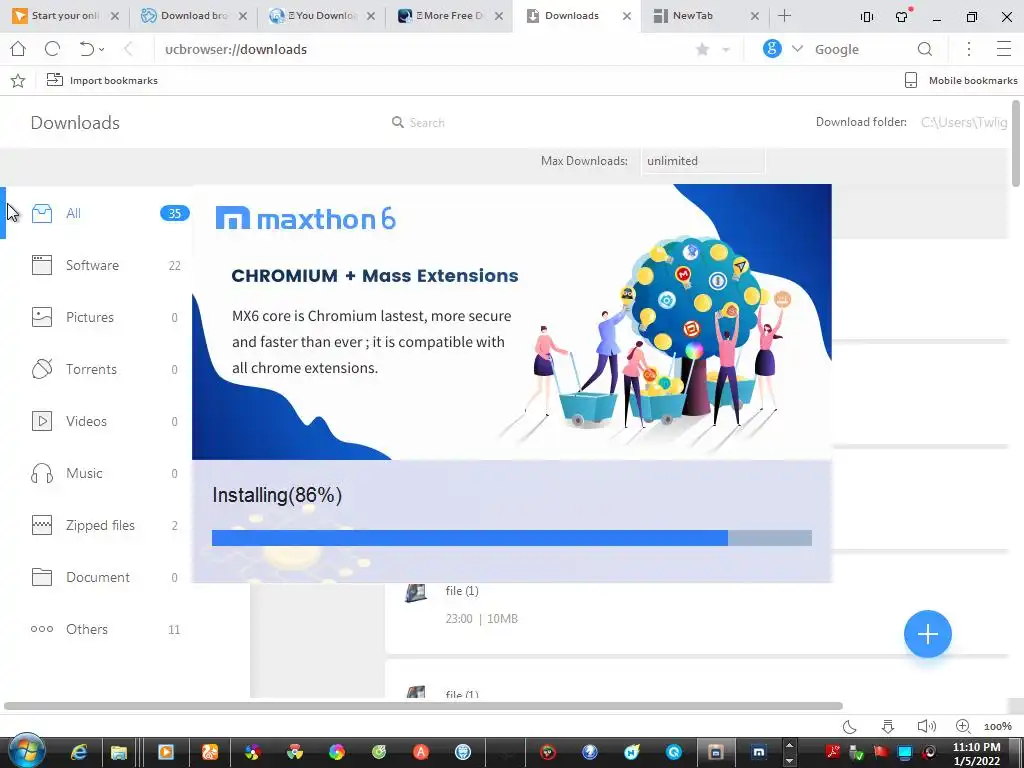Click the sidebar panel icon in title bar

coord(867,17)
